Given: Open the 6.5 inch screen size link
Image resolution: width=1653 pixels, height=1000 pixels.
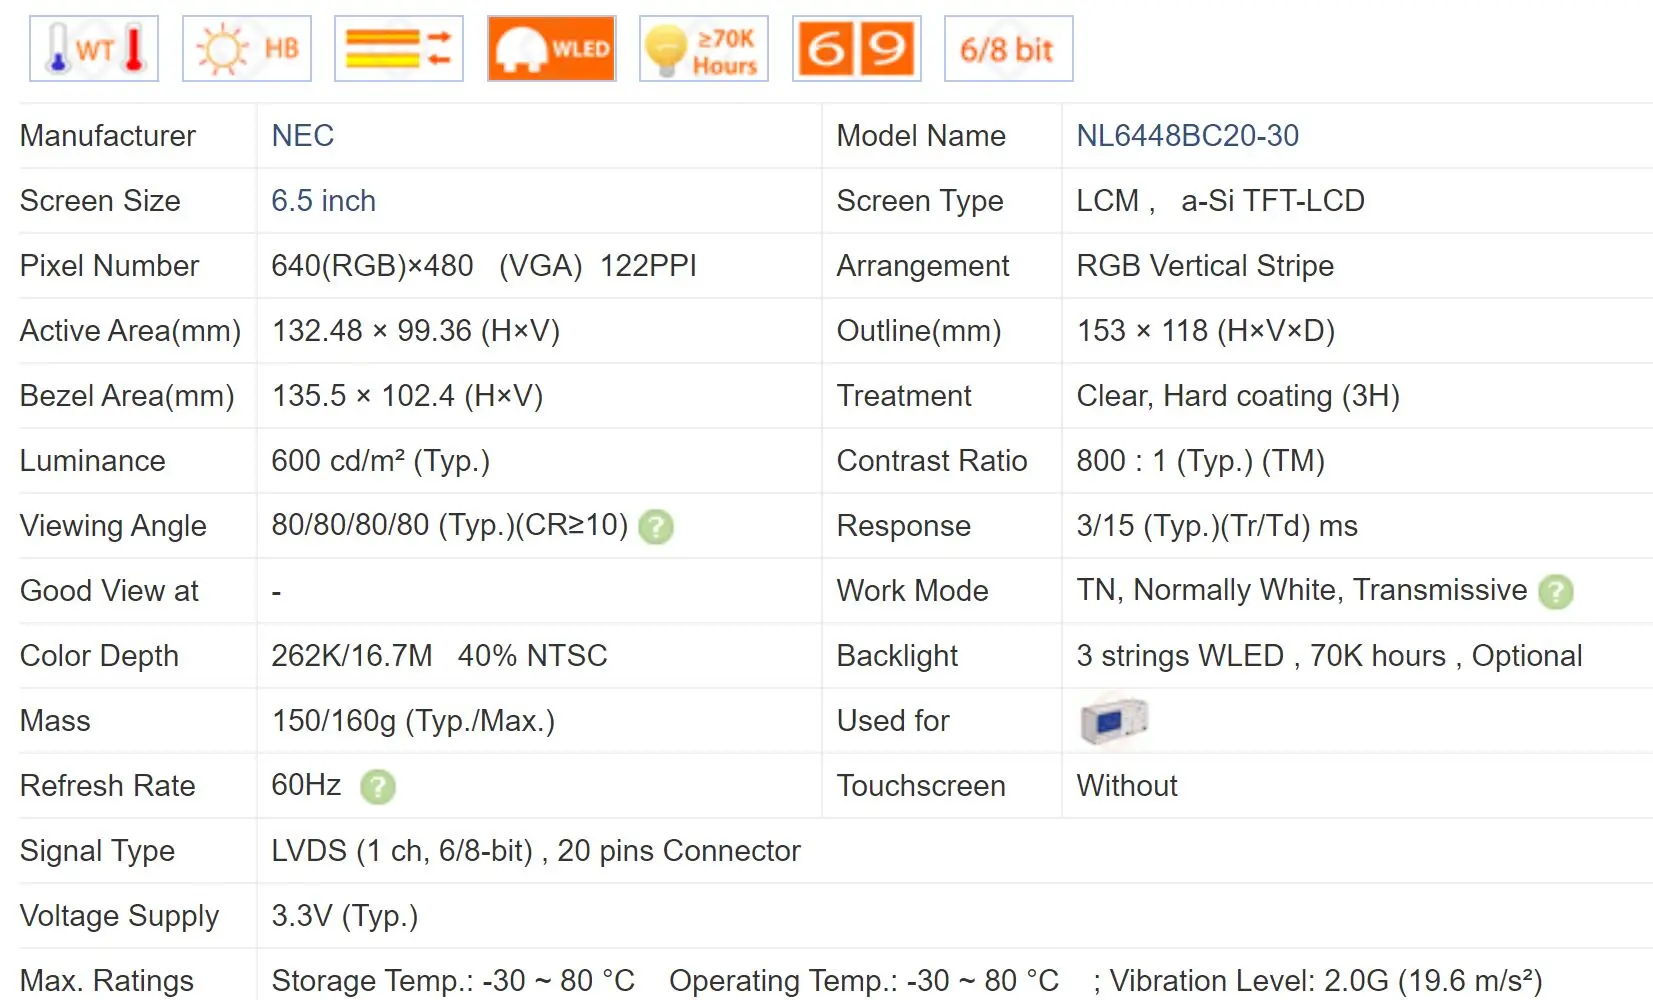Looking at the screenshot, I should click(x=324, y=201).
